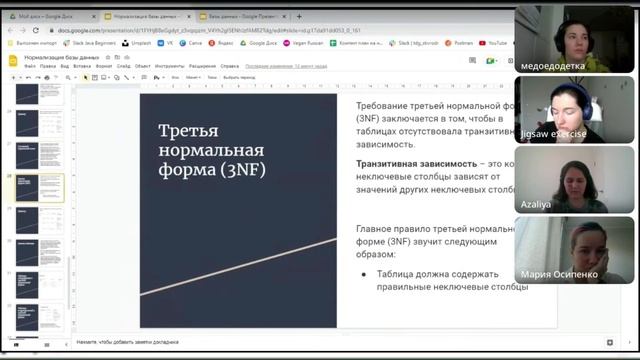Open the Файл menu
Screen dimensions: 640x360
(30, 66)
